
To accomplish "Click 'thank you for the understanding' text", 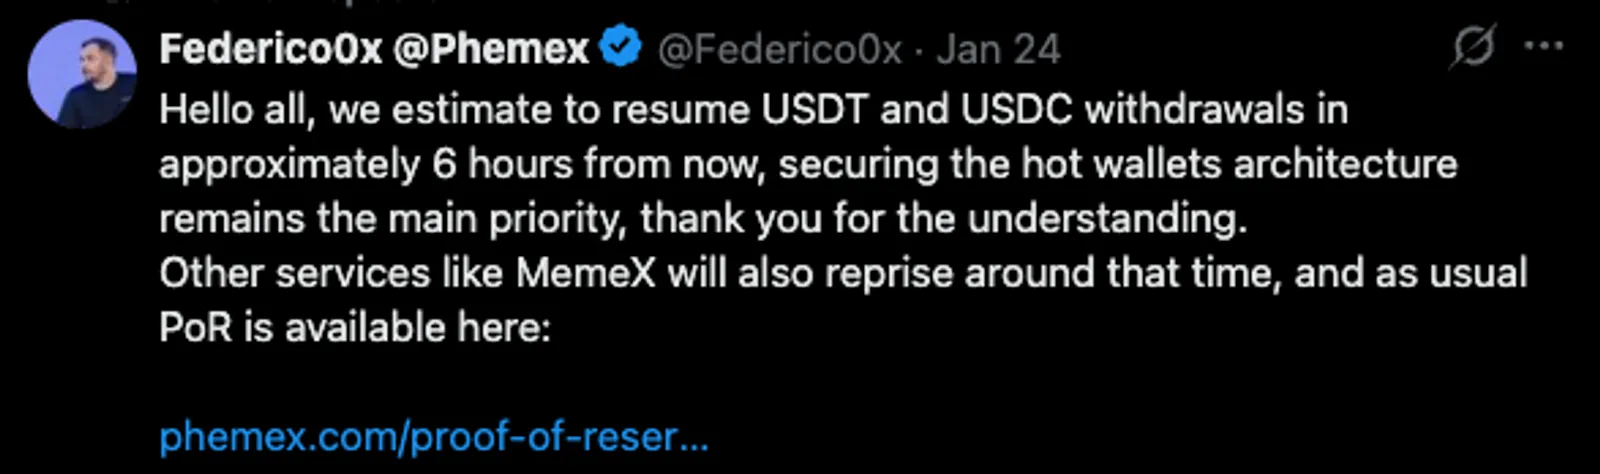I will 944,219.
